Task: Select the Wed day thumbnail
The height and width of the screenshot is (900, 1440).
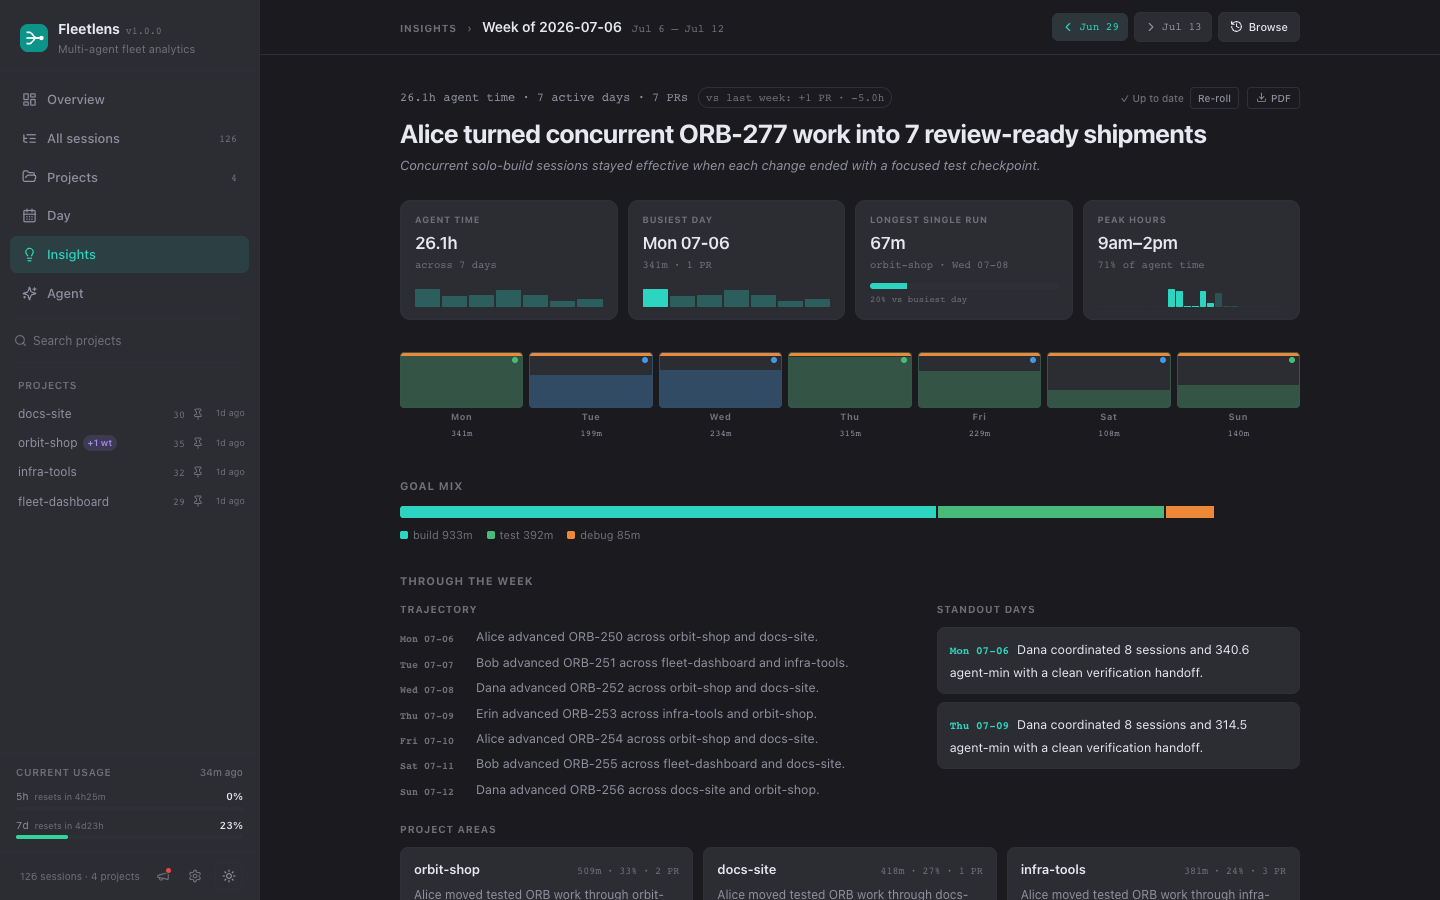Action: (720, 380)
